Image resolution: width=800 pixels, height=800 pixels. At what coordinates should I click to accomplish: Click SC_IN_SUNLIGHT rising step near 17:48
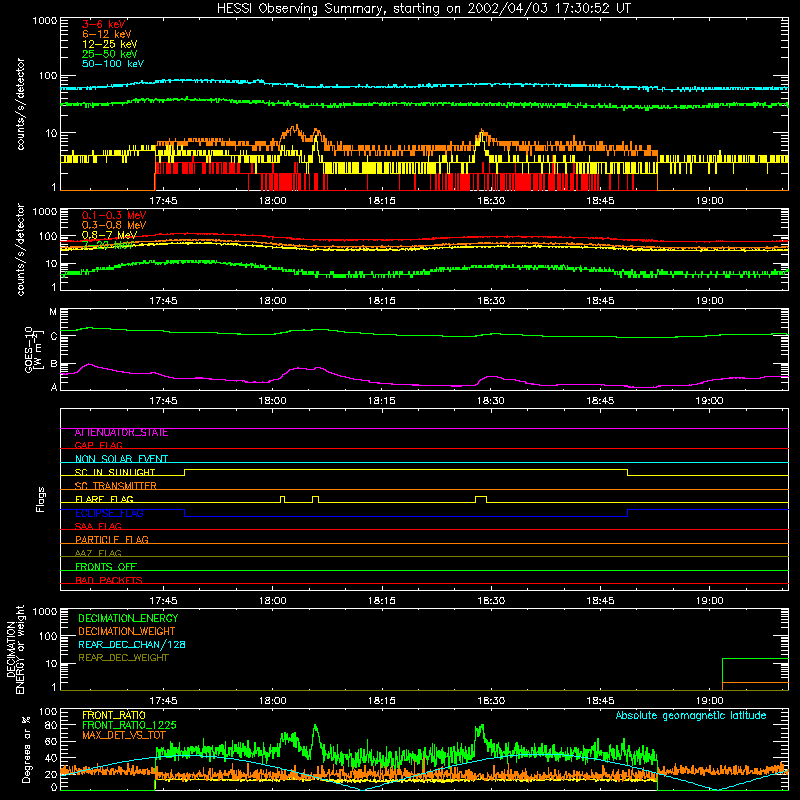click(x=185, y=472)
